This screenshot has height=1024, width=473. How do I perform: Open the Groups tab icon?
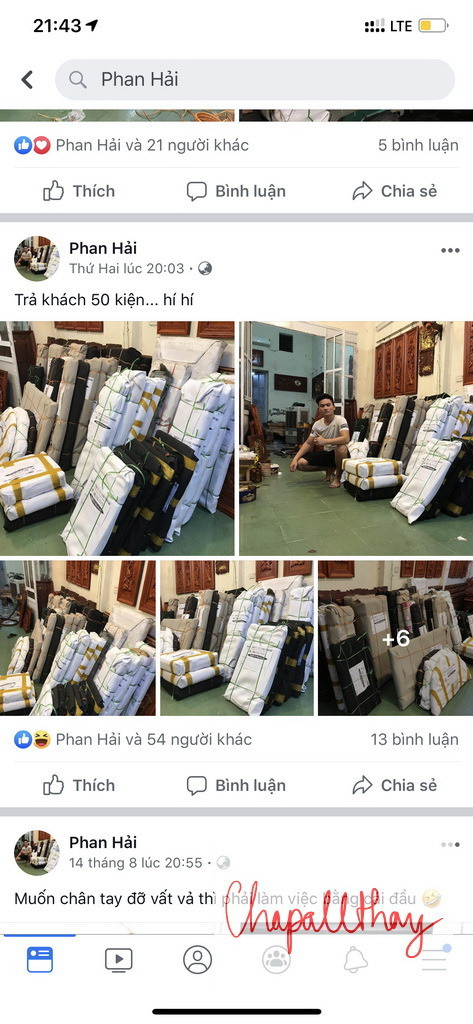(x=276, y=959)
